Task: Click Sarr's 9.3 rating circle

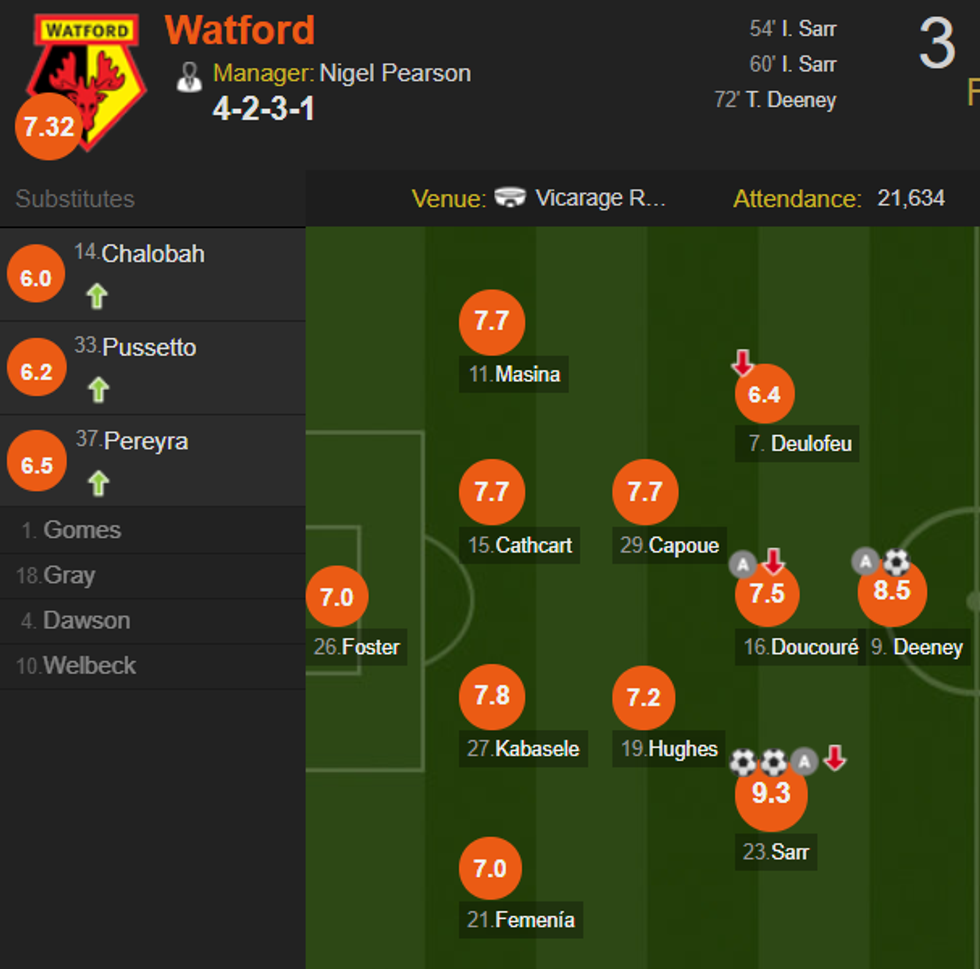Action: tap(770, 795)
